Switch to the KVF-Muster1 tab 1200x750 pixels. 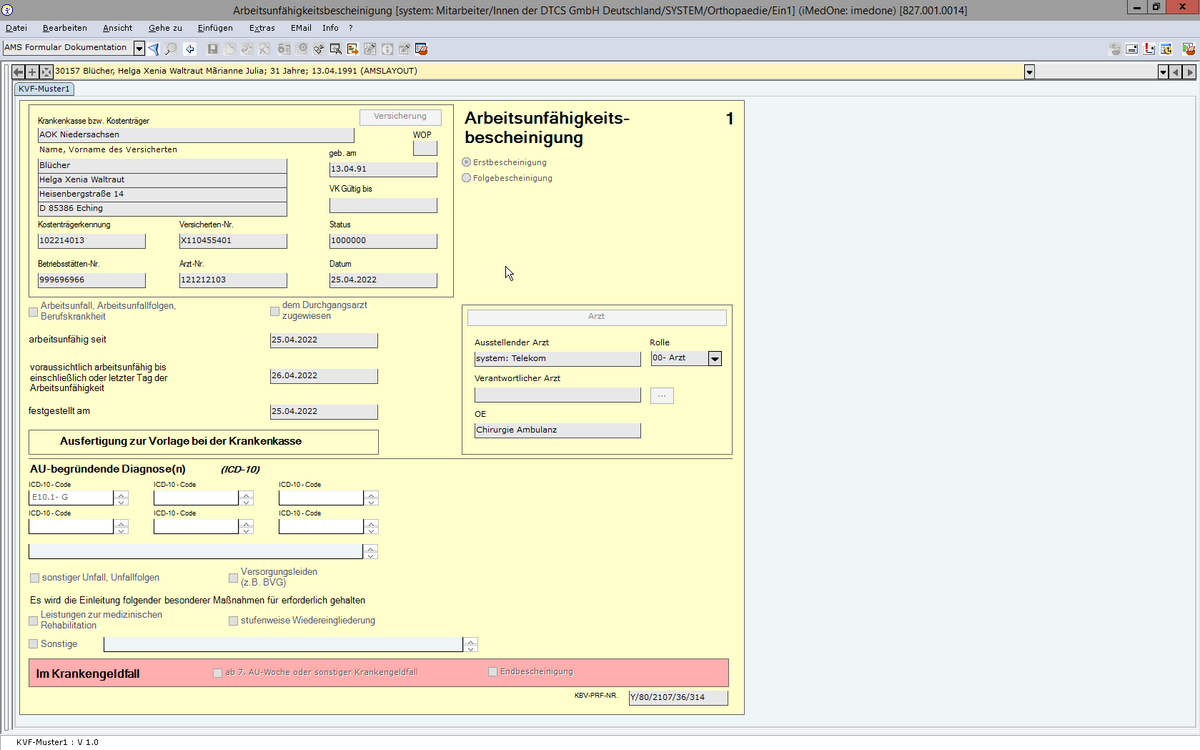coord(44,89)
